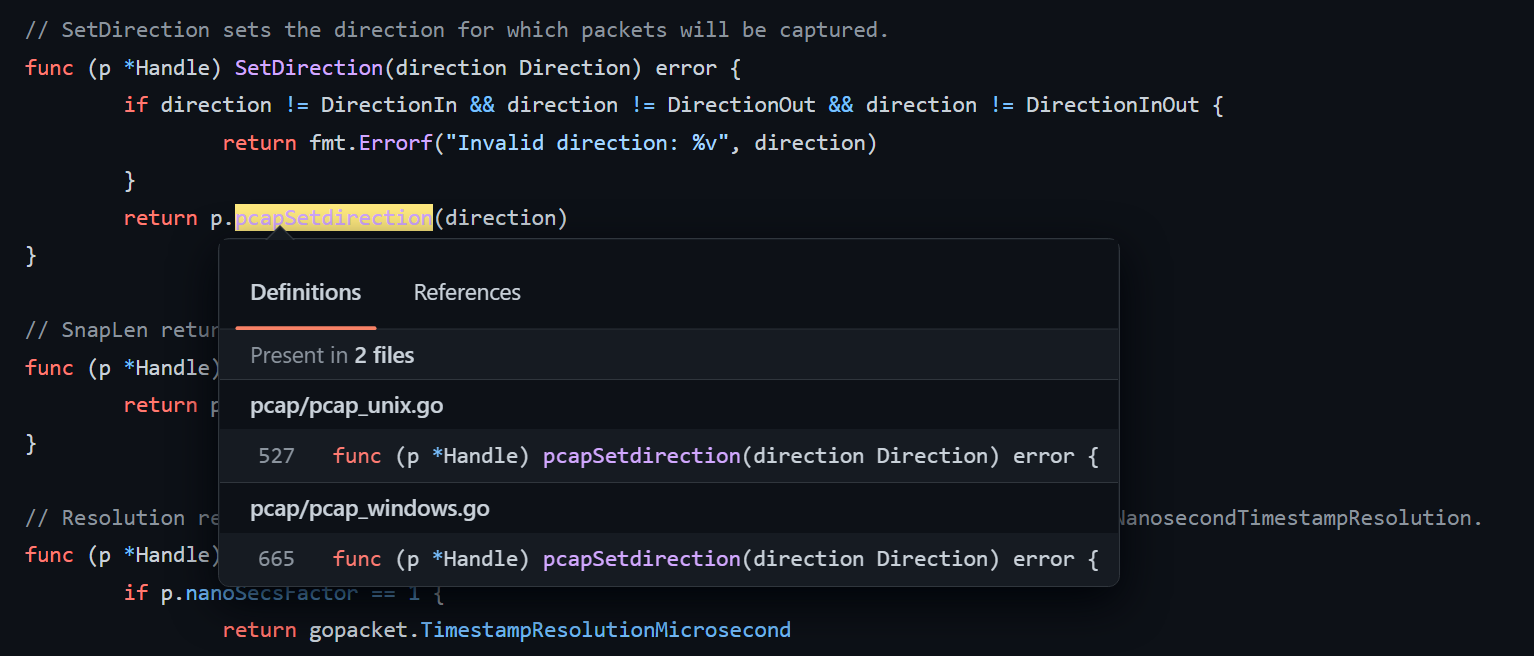Select the DirectionIn identifier
Image resolution: width=1534 pixels, height=656 pixels.
[x=387, y=104]
